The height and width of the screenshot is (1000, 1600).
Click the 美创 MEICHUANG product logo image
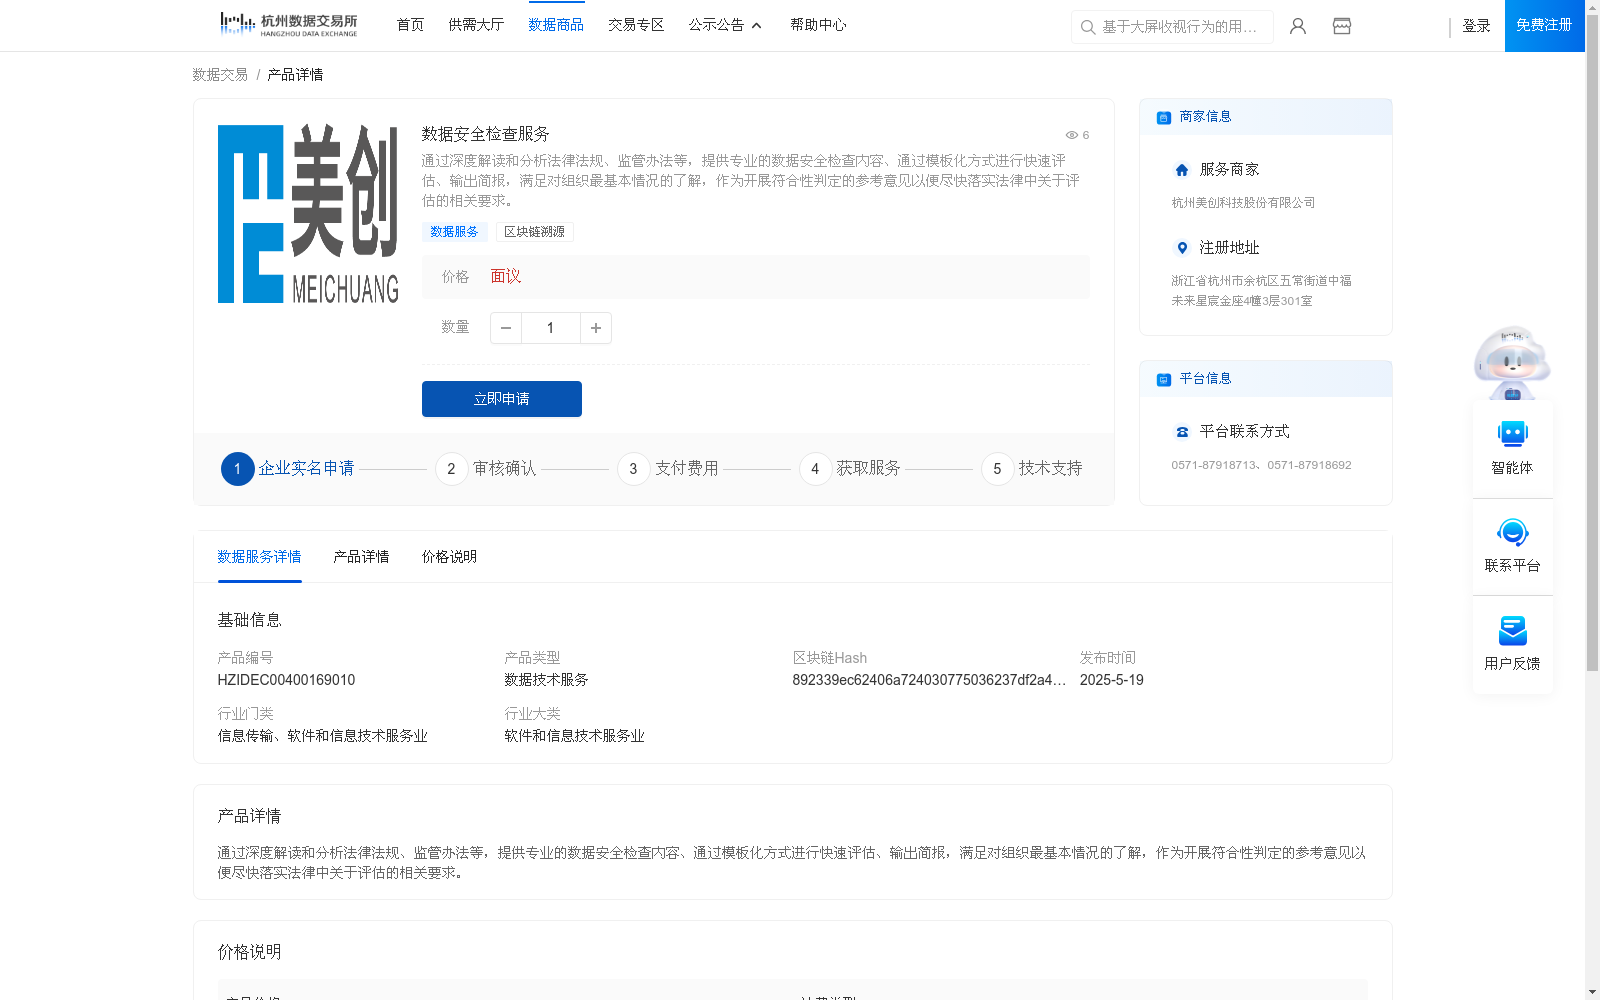pos(308,214)
